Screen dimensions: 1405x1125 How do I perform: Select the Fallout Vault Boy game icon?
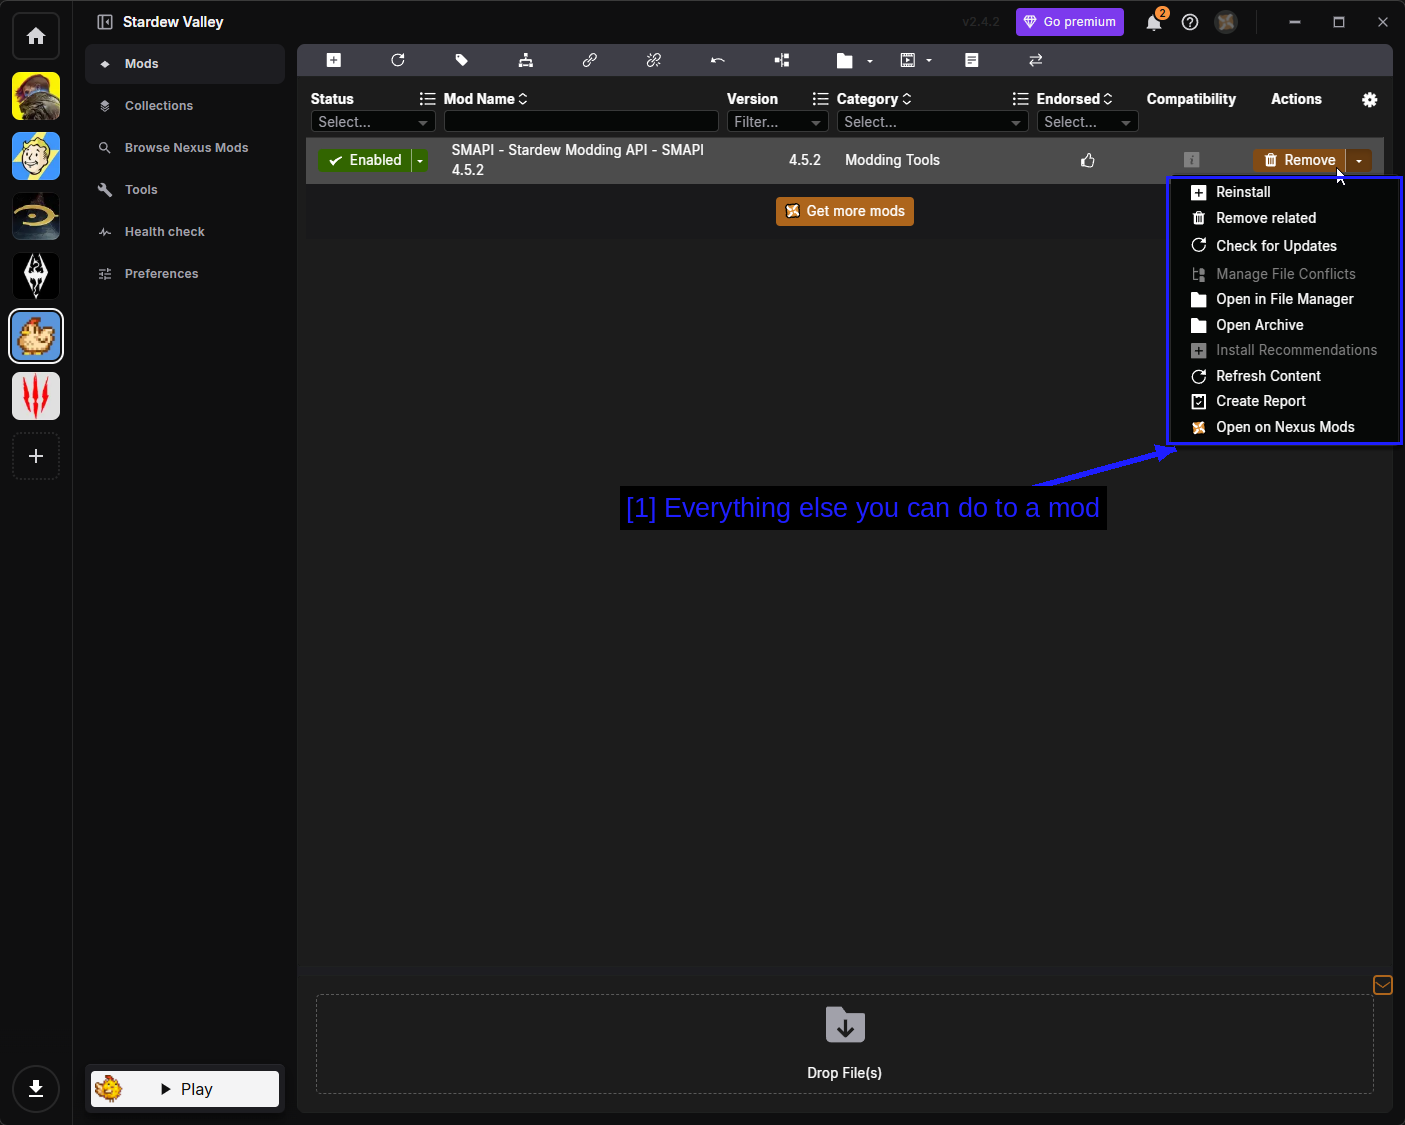[x=36, y=156]
